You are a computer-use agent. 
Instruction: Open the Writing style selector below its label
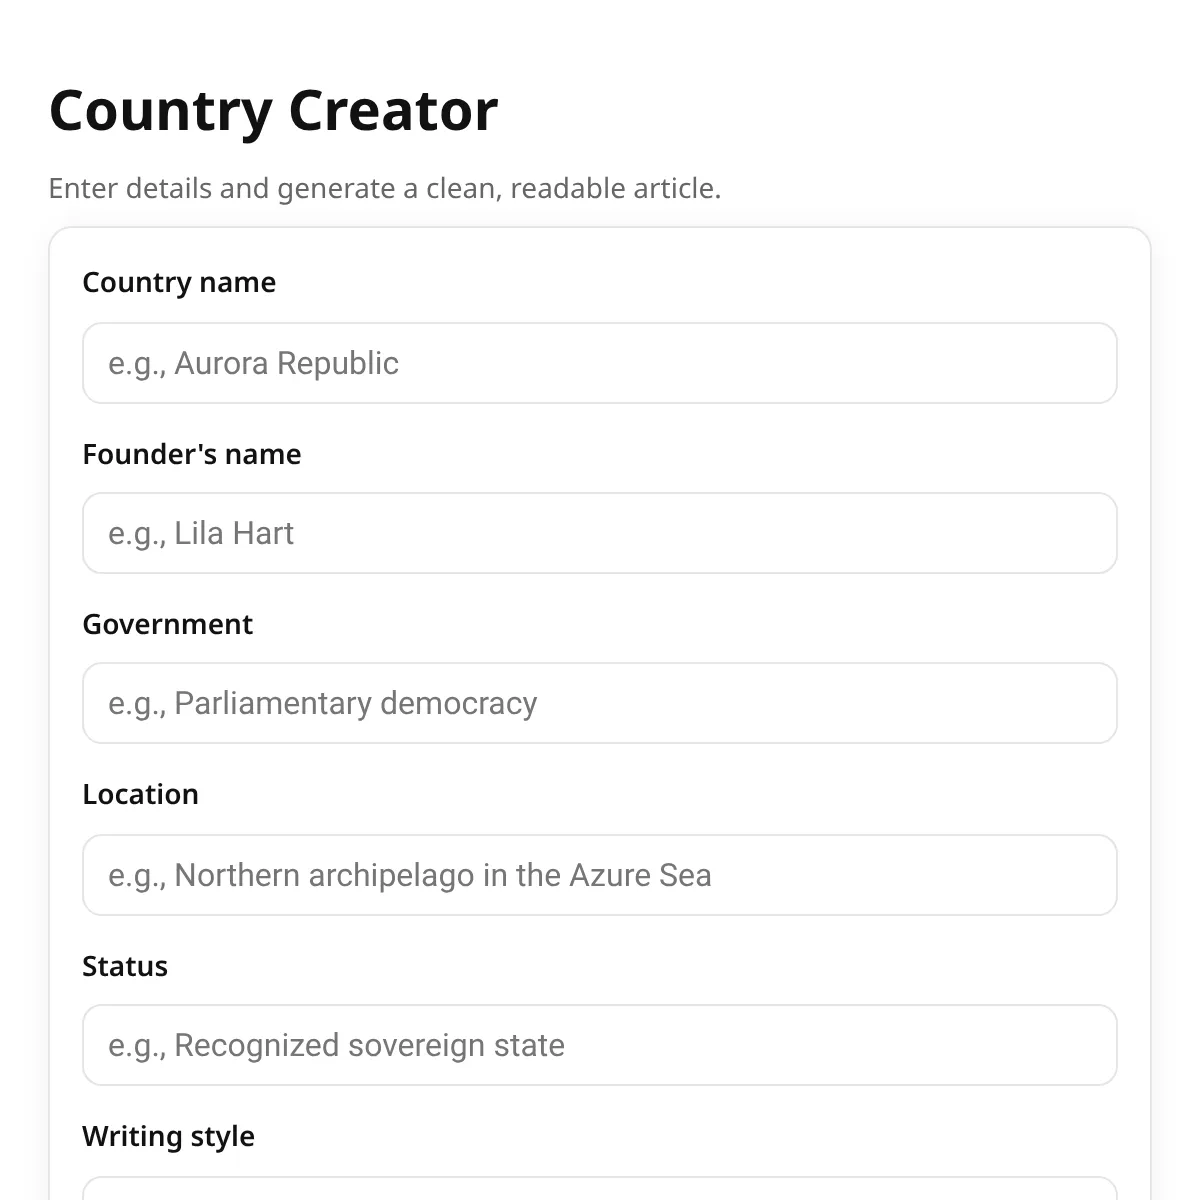click(x=600, y=1189)
